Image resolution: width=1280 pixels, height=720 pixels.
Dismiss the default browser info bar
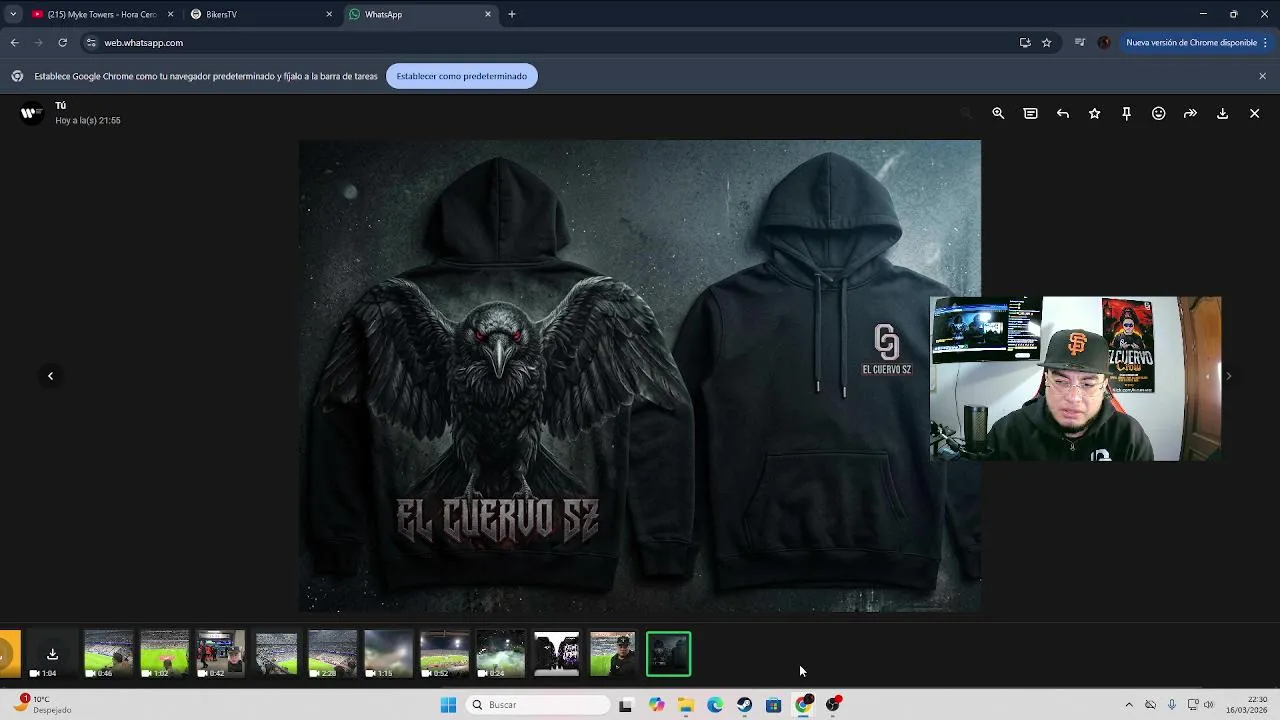pos(1262,76)
